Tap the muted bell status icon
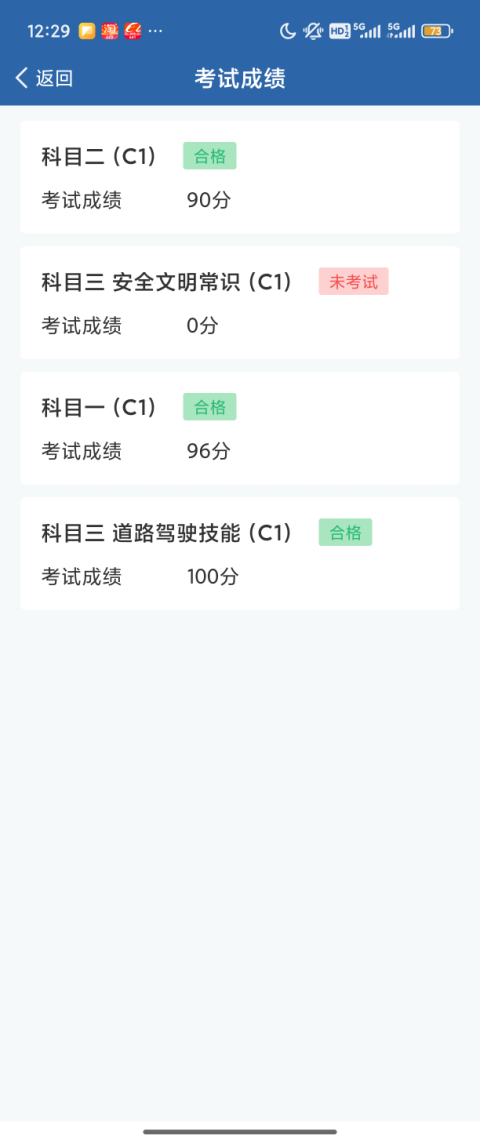The image size is (480, 1142). tap(313, 31)
